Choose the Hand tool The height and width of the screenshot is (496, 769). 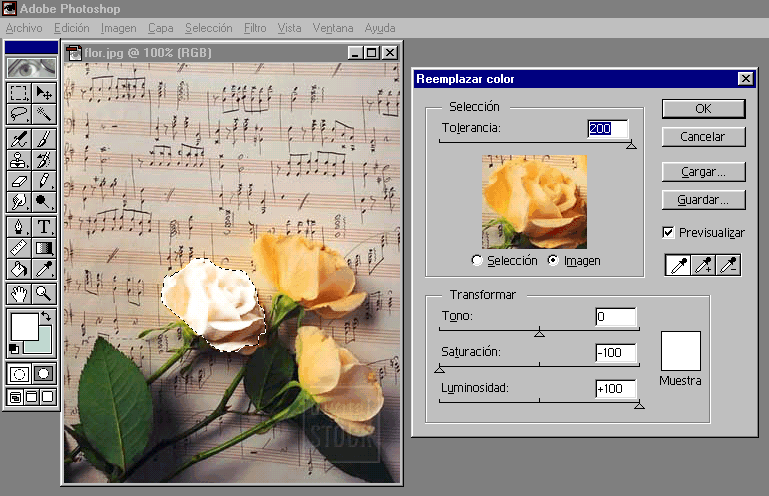coord(19,292)
